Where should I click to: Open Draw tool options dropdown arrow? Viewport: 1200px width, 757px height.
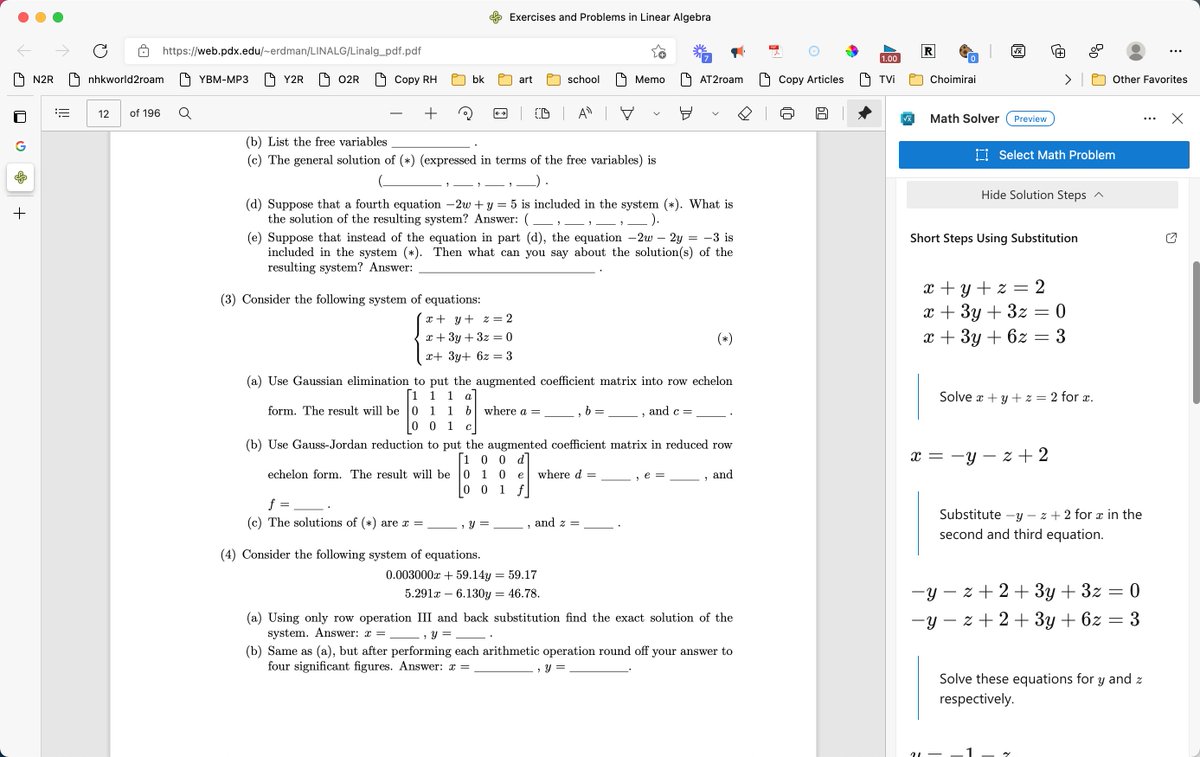point(659,114)
